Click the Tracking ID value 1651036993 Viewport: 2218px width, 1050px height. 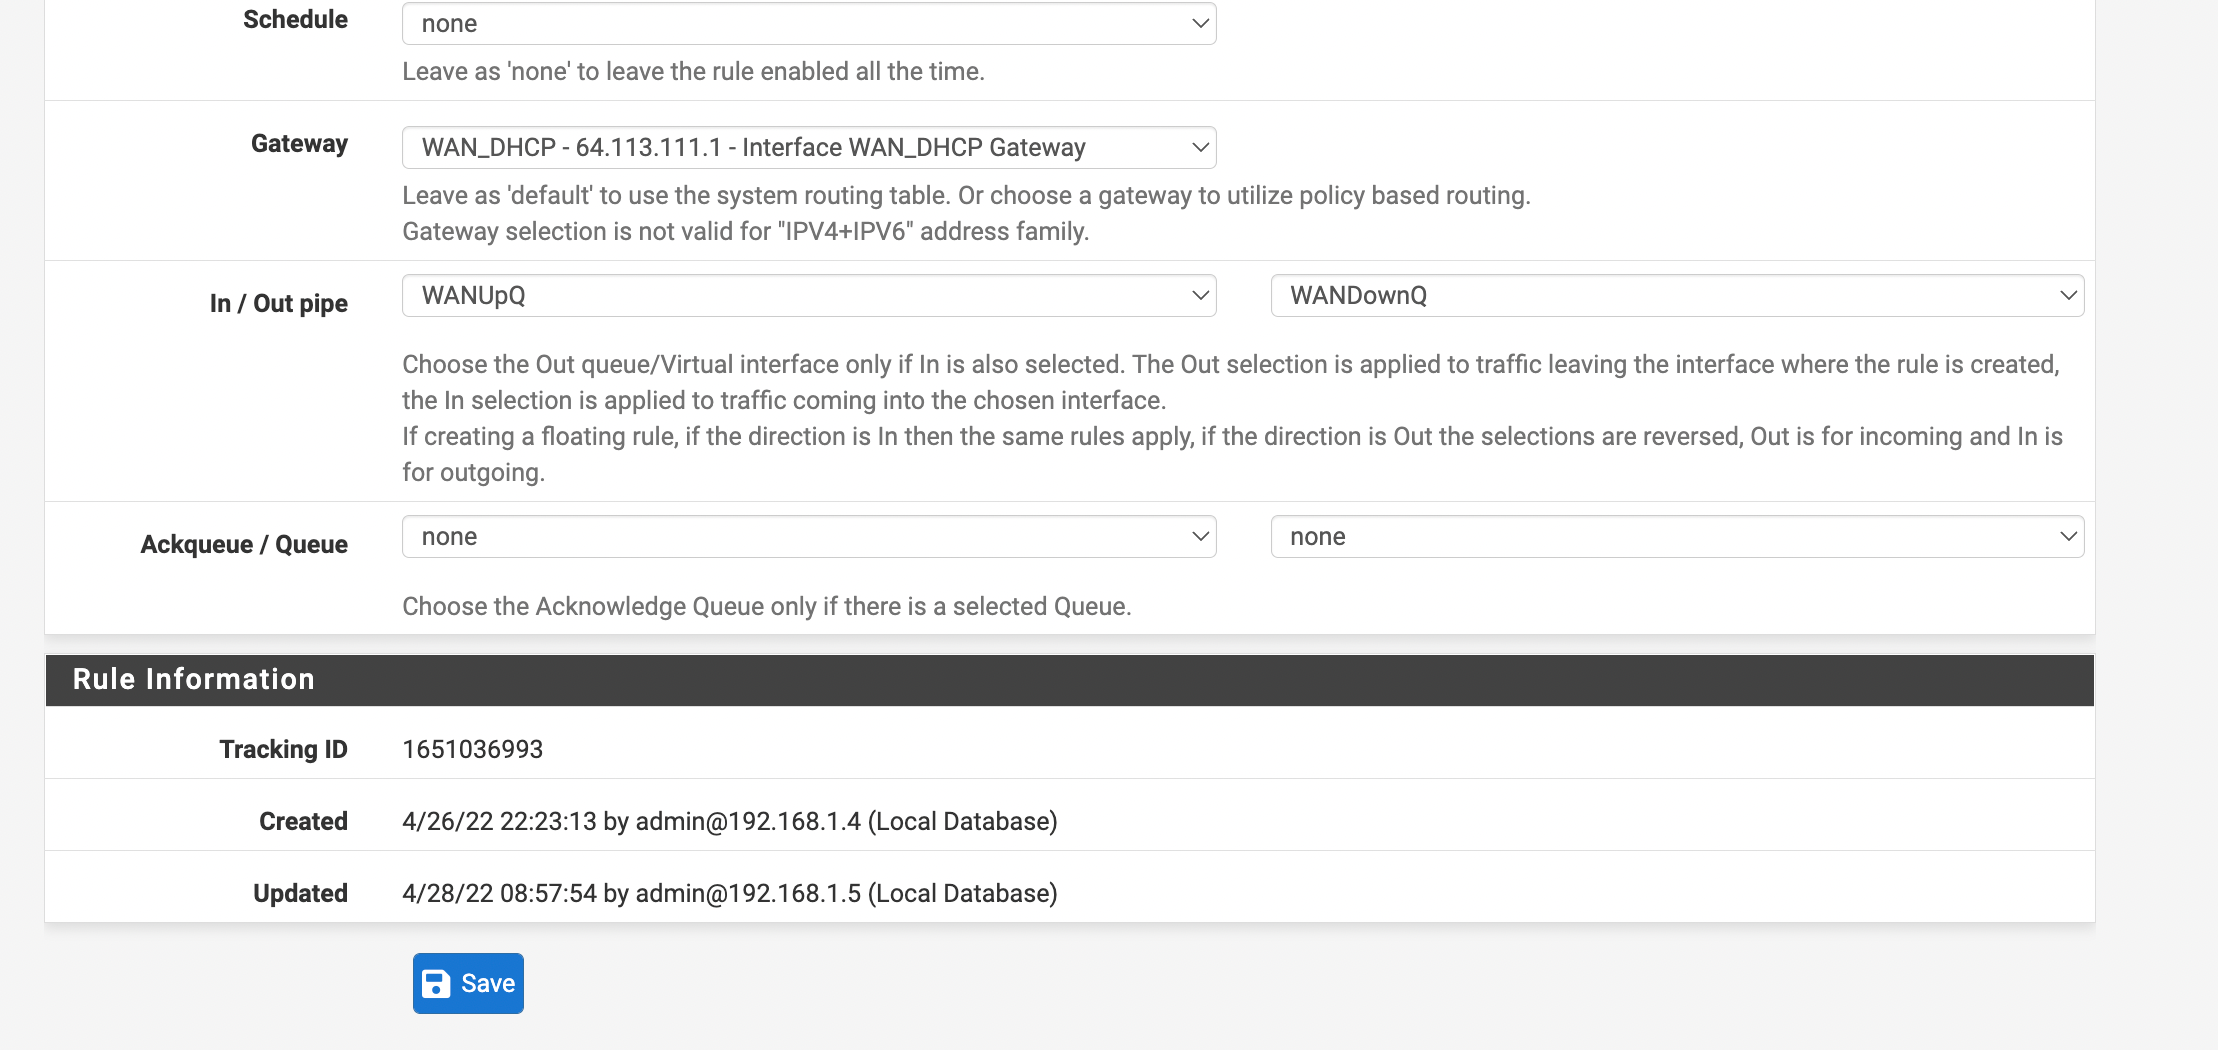(472, 748)
